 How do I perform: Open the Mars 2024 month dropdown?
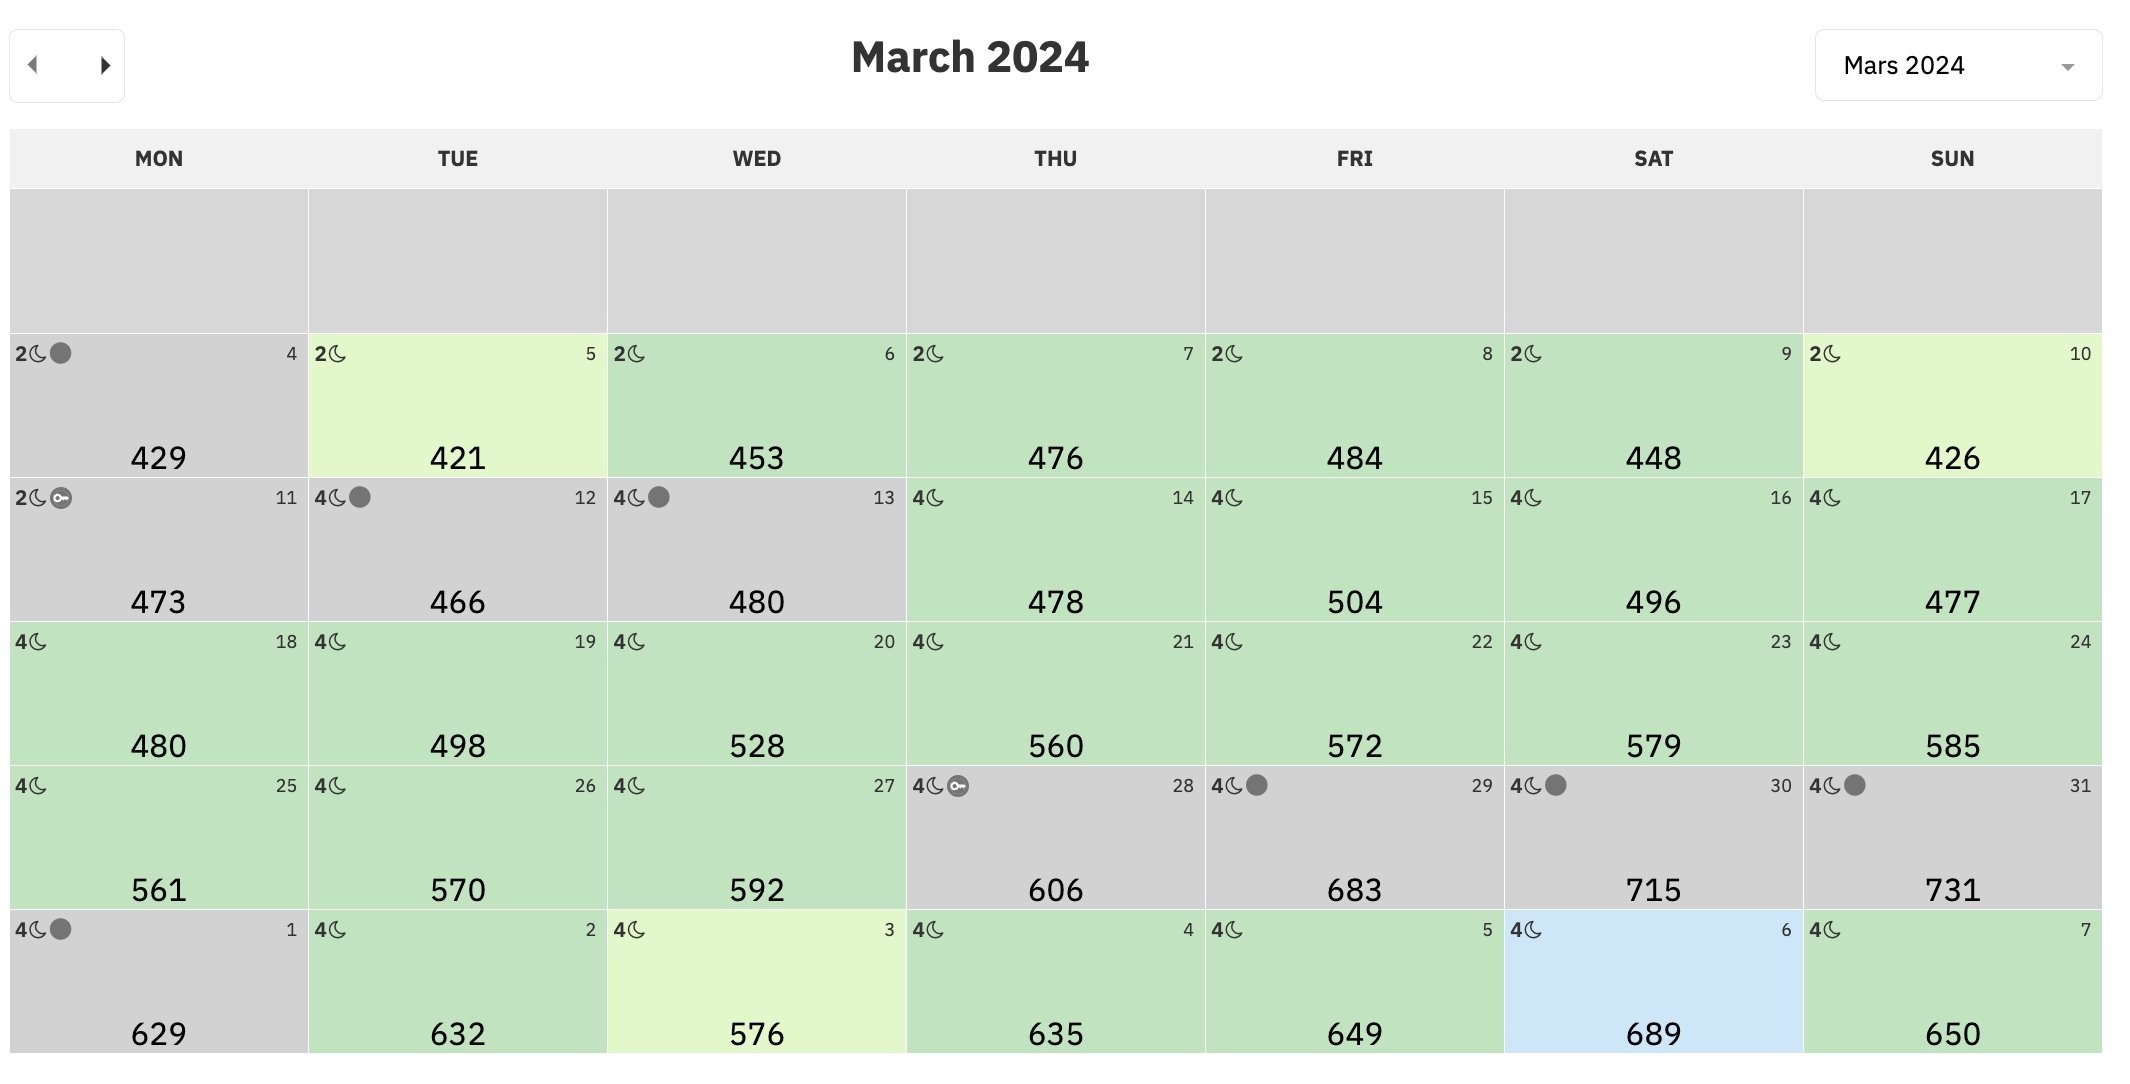pyautogui.click(x=1958, y=65)
